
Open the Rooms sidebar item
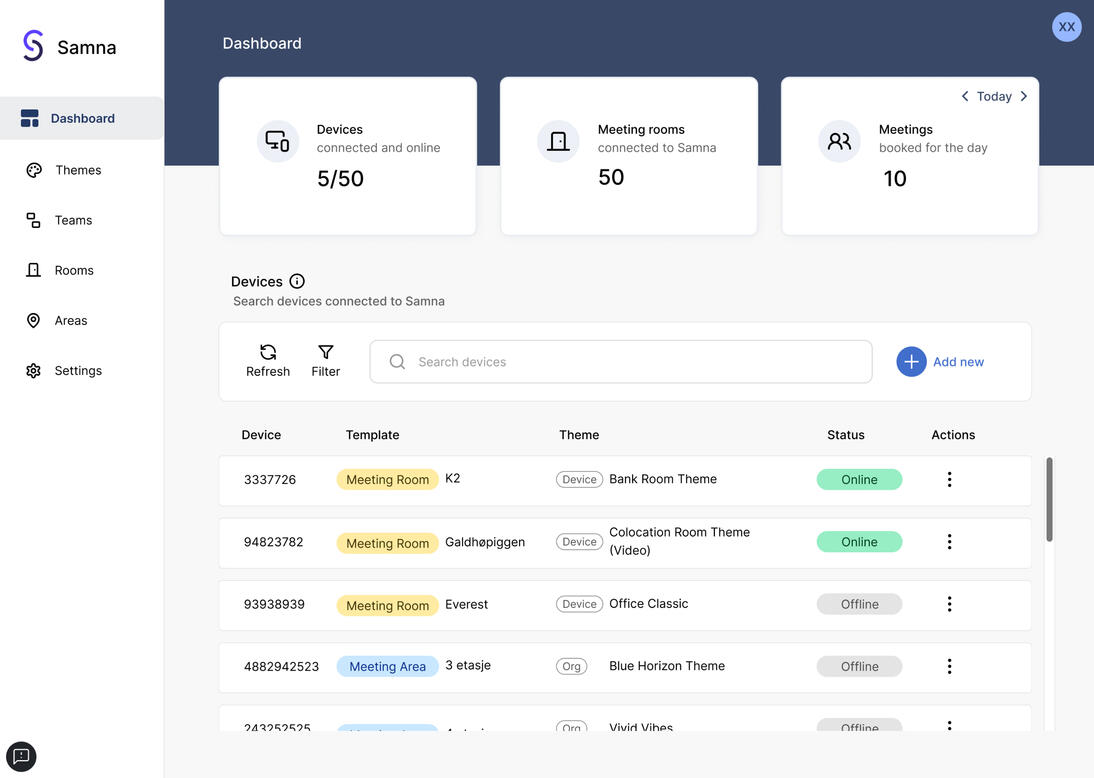[74, 270]
